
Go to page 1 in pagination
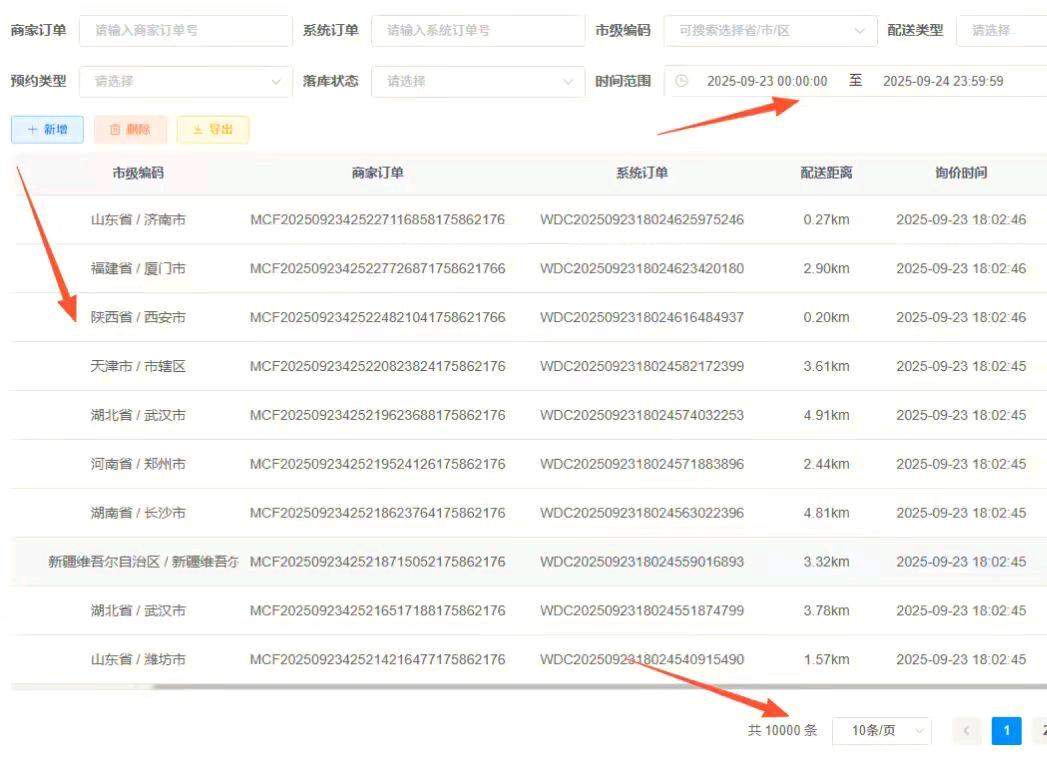point(1006,731)
